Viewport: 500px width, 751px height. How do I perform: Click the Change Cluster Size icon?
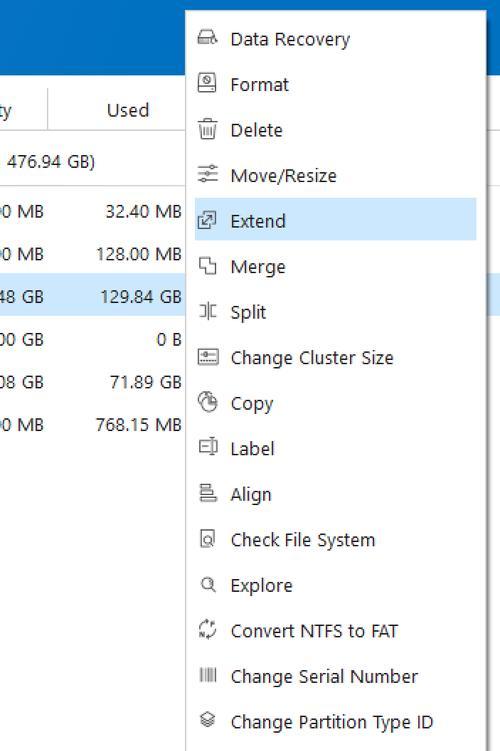pos(208,357)
